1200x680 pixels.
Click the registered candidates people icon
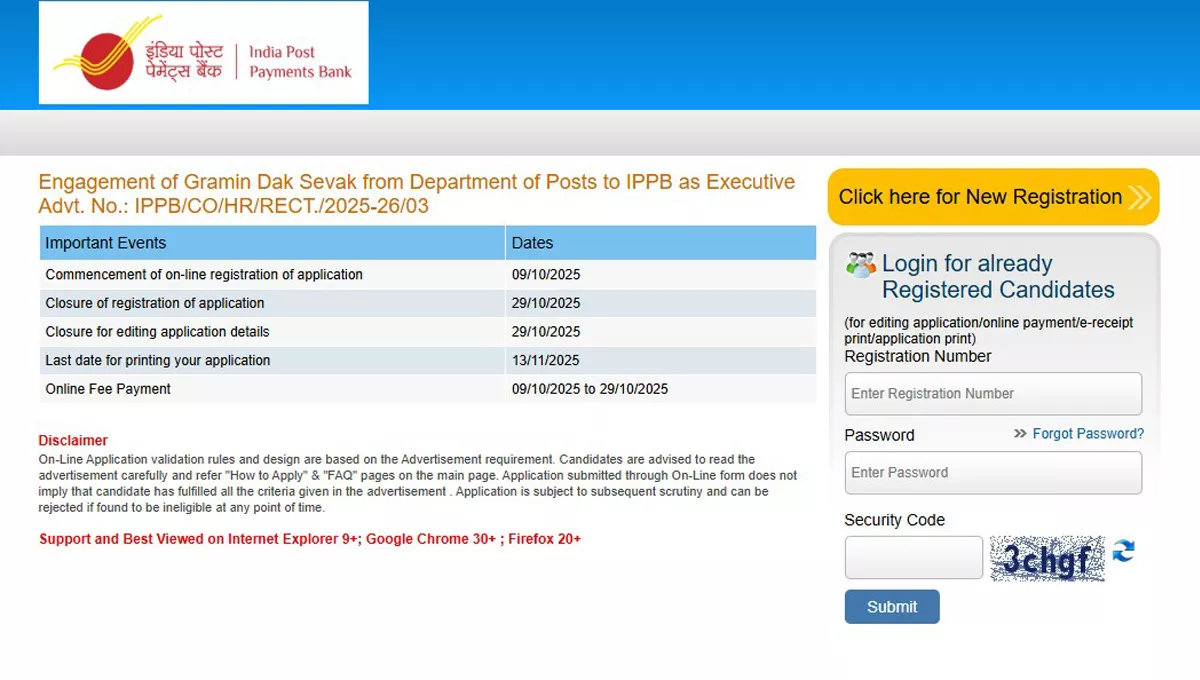(x=860, y=265)
